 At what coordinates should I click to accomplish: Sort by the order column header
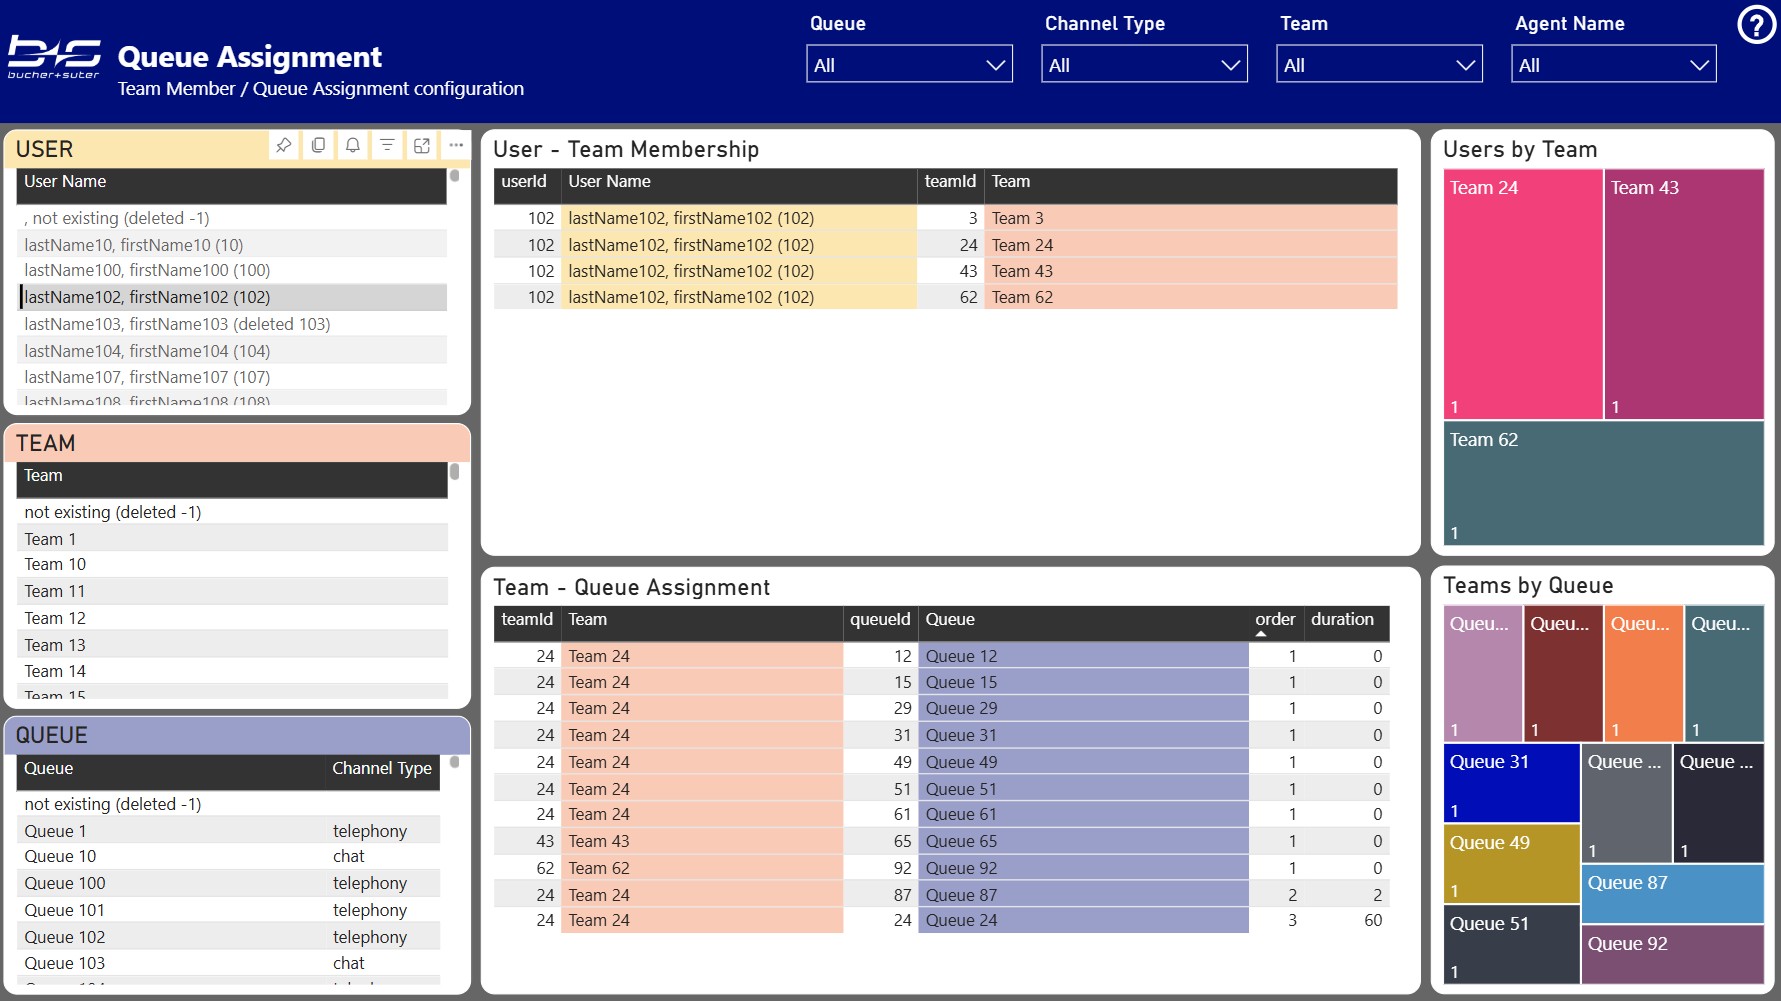(1274, 620)
